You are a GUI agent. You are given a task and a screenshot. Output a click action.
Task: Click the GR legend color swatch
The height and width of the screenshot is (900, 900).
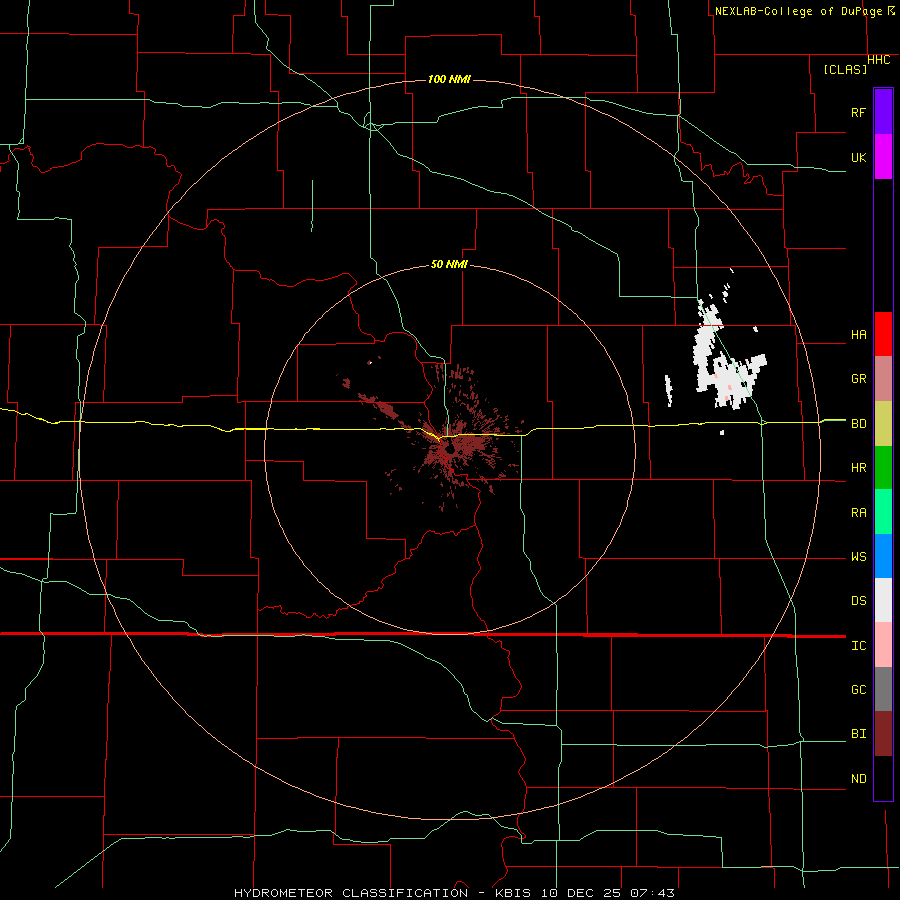[x=883, y=379]
